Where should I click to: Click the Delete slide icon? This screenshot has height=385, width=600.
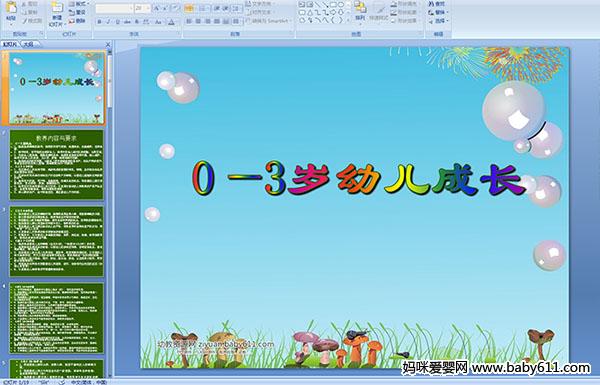point(77,21)
